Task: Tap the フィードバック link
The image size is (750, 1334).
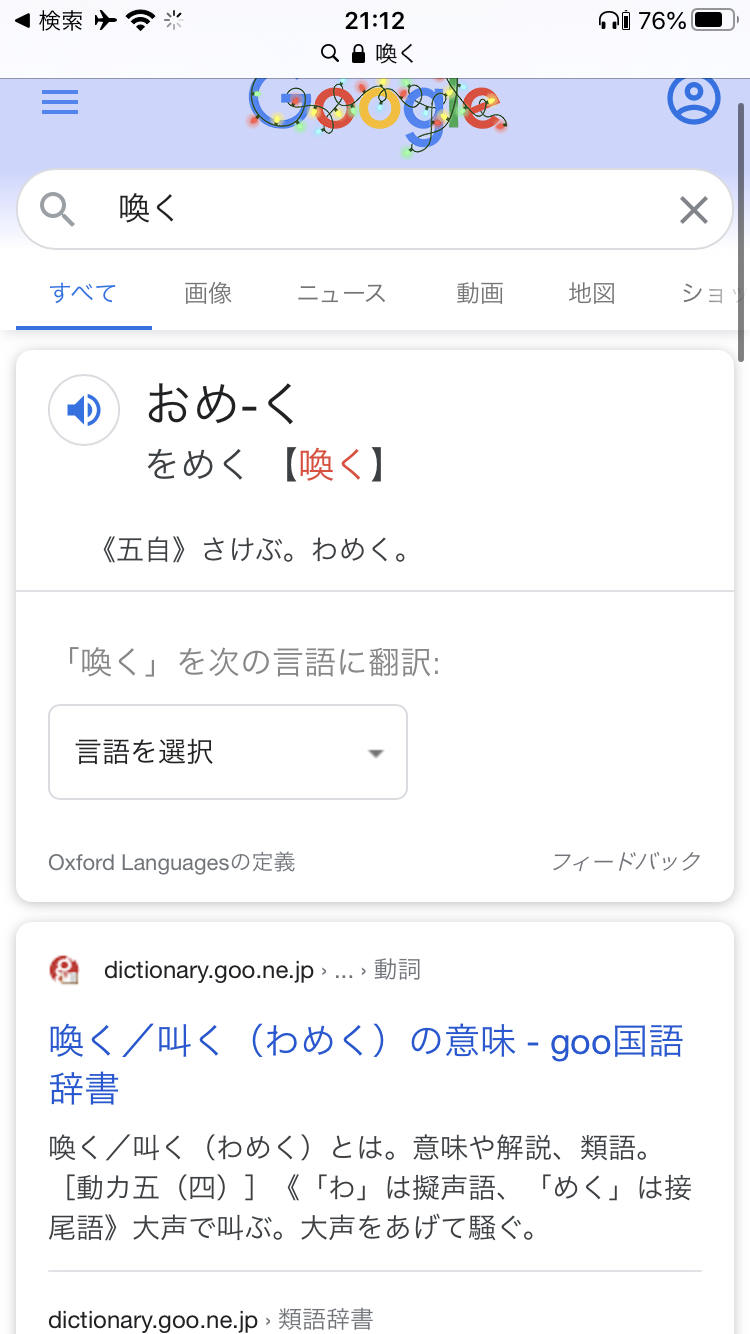Action: [626, 861]
